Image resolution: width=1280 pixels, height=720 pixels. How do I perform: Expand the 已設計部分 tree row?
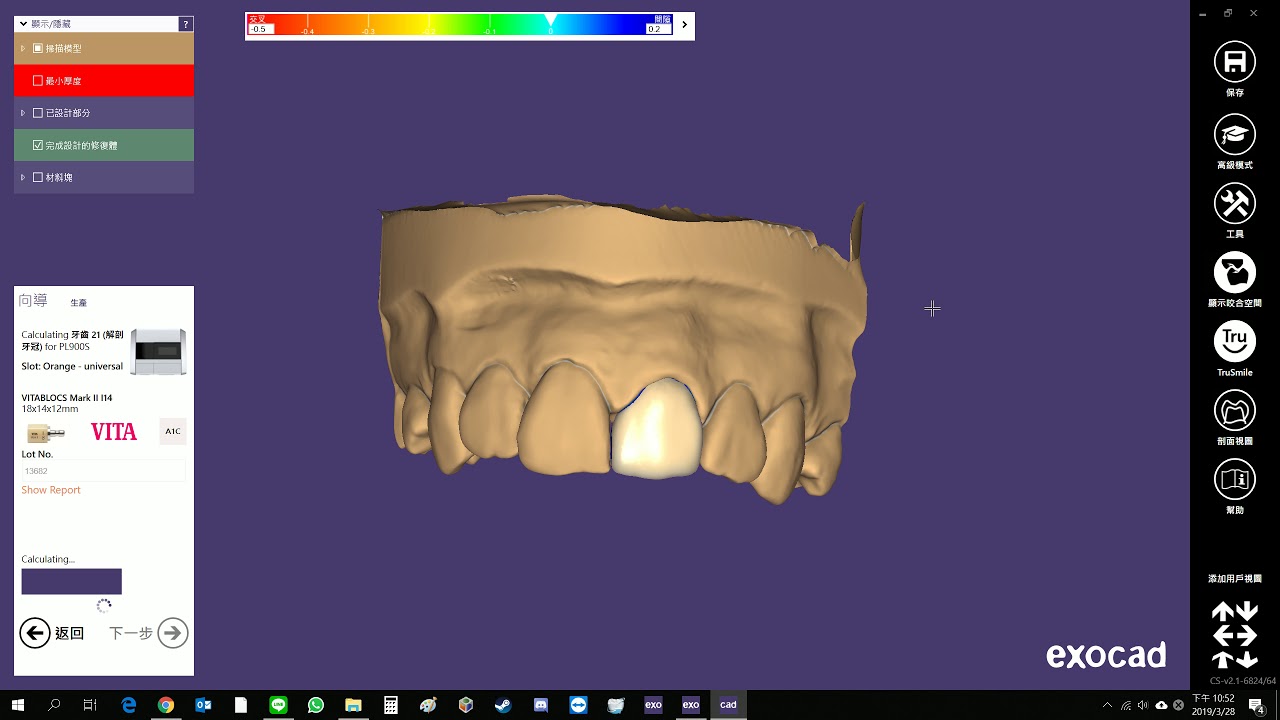coord(23,113)
